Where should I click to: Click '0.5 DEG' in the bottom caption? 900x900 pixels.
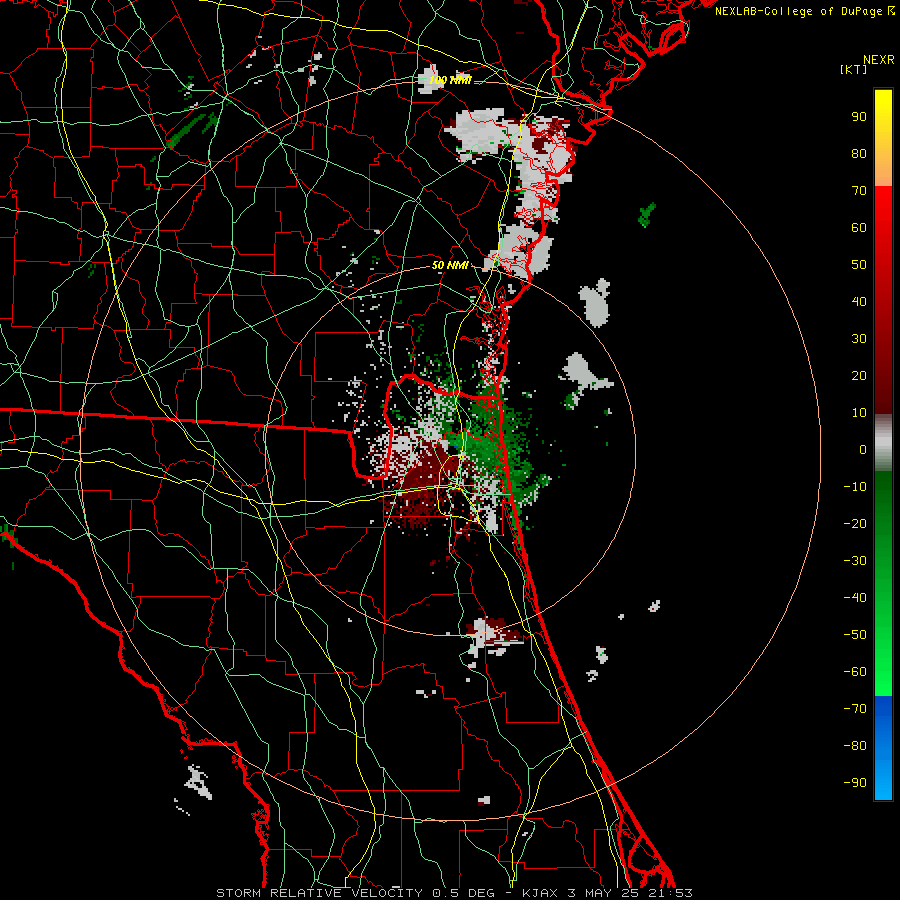(x=469, y=893)
